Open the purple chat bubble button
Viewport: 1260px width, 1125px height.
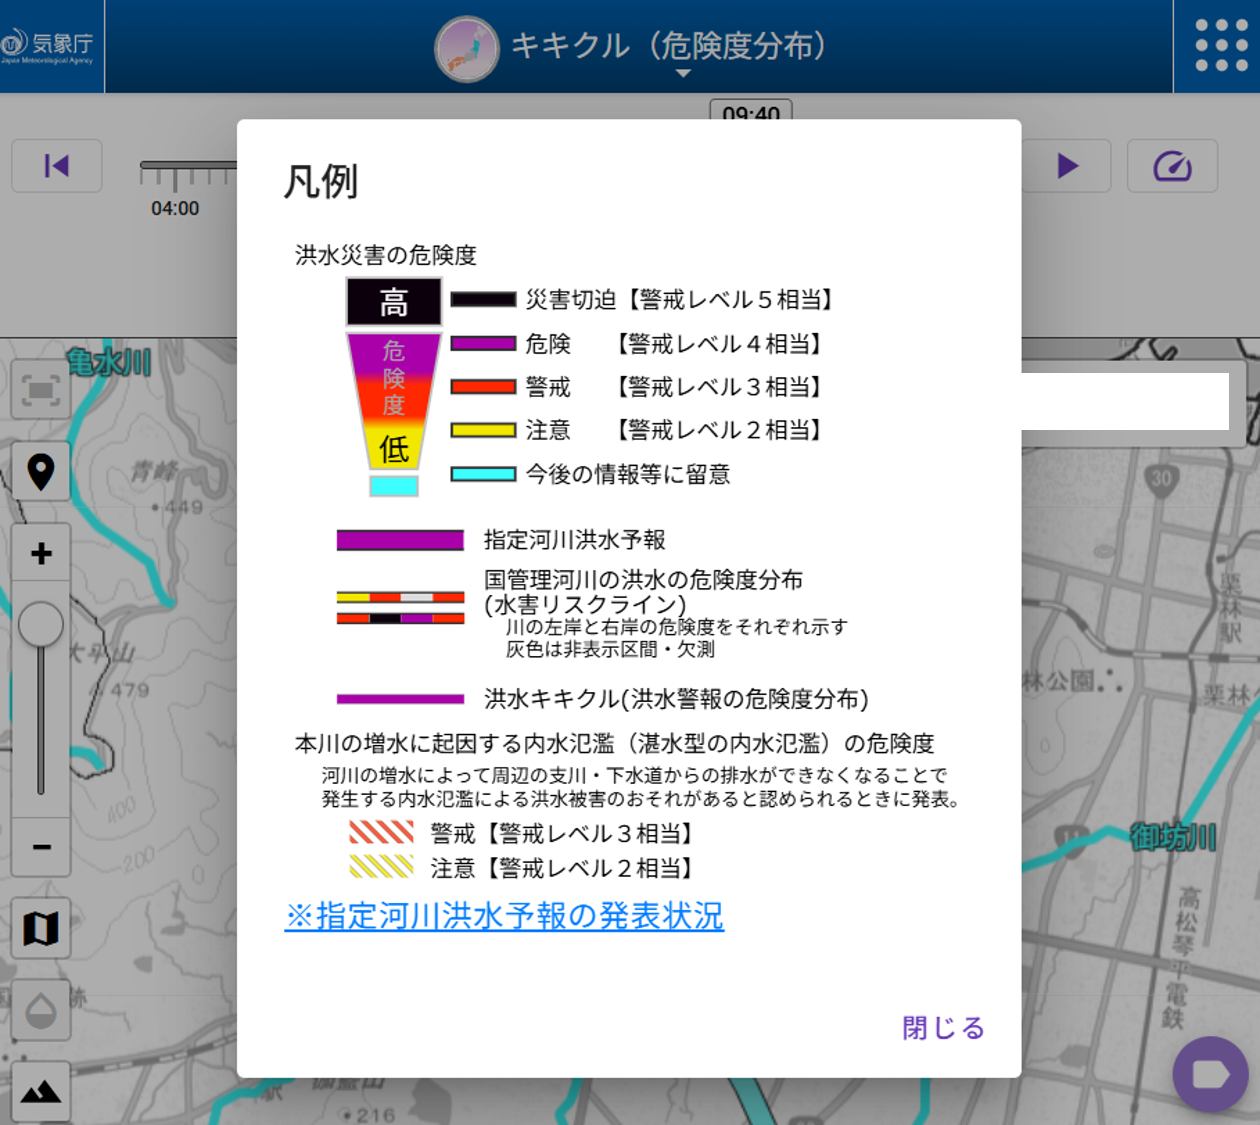coord(1210,1075)
